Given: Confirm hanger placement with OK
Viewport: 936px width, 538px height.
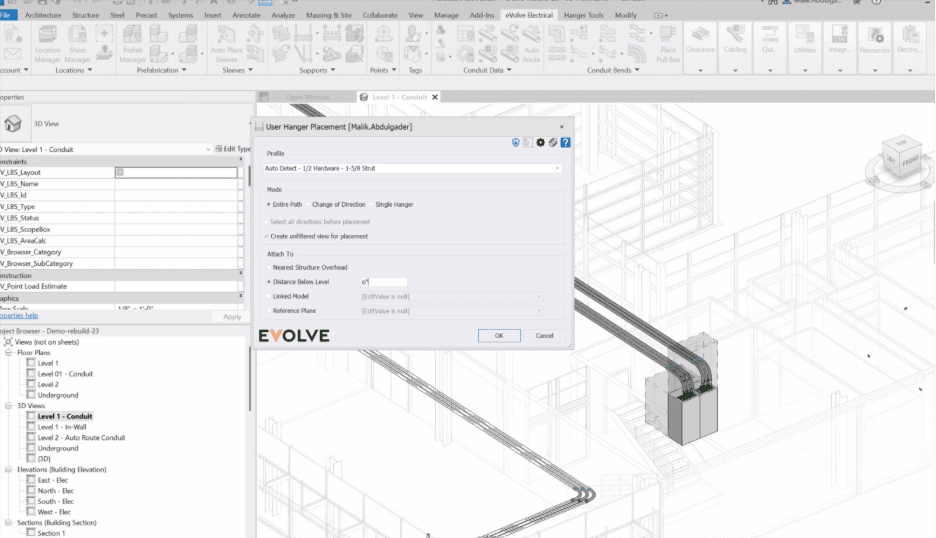Looking at the screenshot, I should coord(499,336).
